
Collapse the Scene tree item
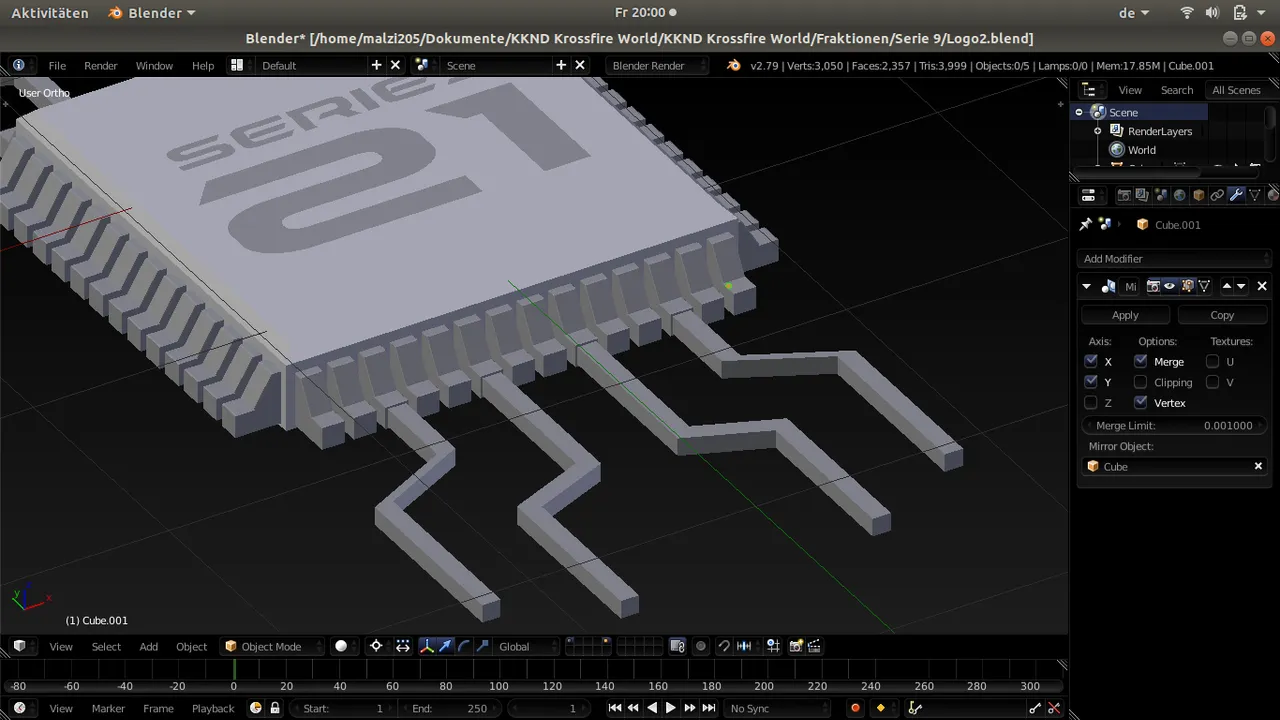coord(1079,112)
